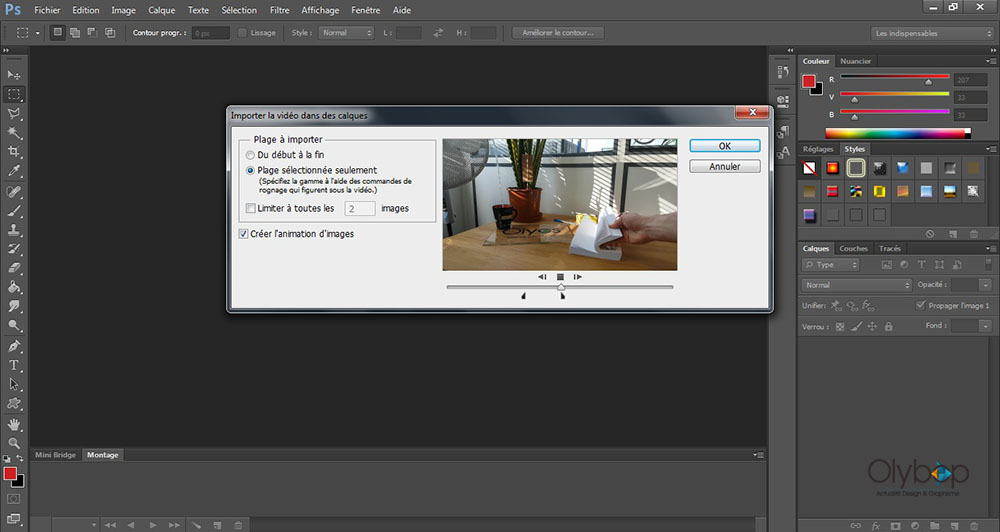The image size is (1000, 532).
Task: Select the Brush tool
Action: 13,211
